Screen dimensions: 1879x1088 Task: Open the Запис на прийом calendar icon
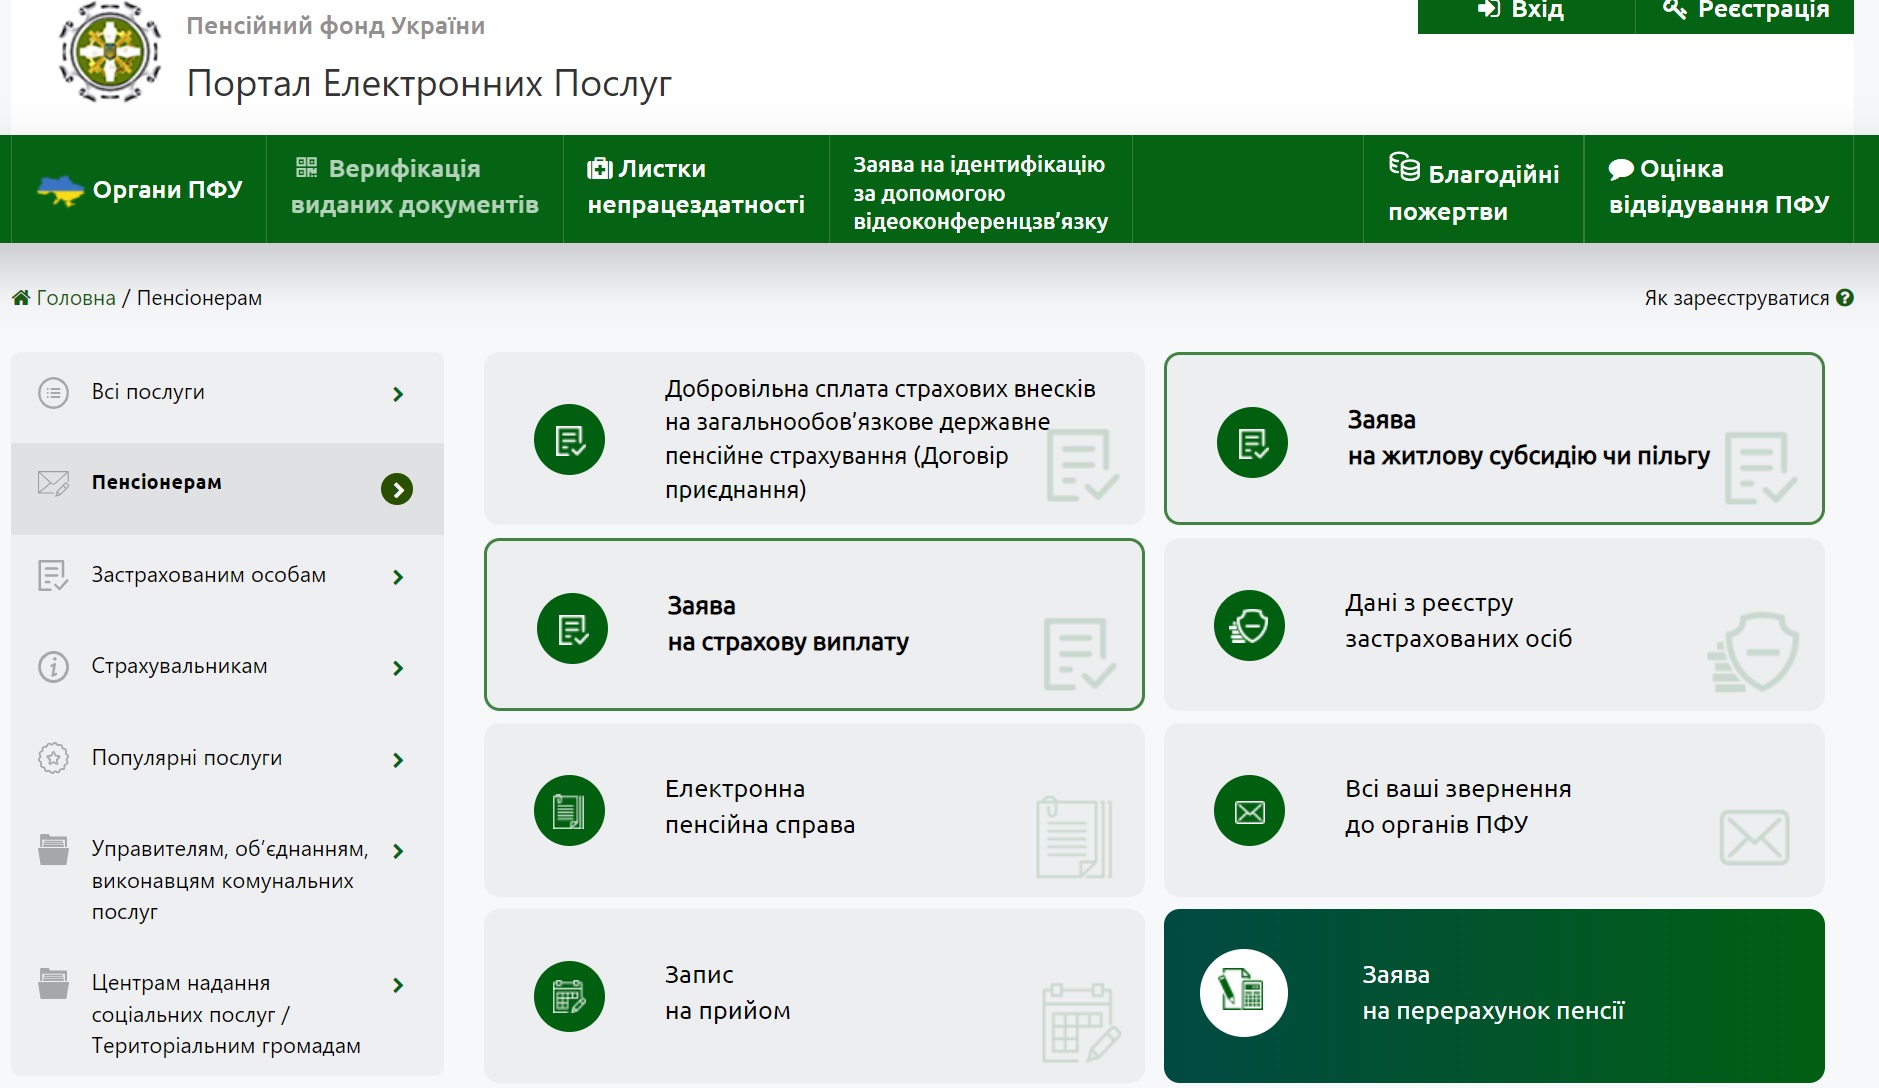[569, 995]
